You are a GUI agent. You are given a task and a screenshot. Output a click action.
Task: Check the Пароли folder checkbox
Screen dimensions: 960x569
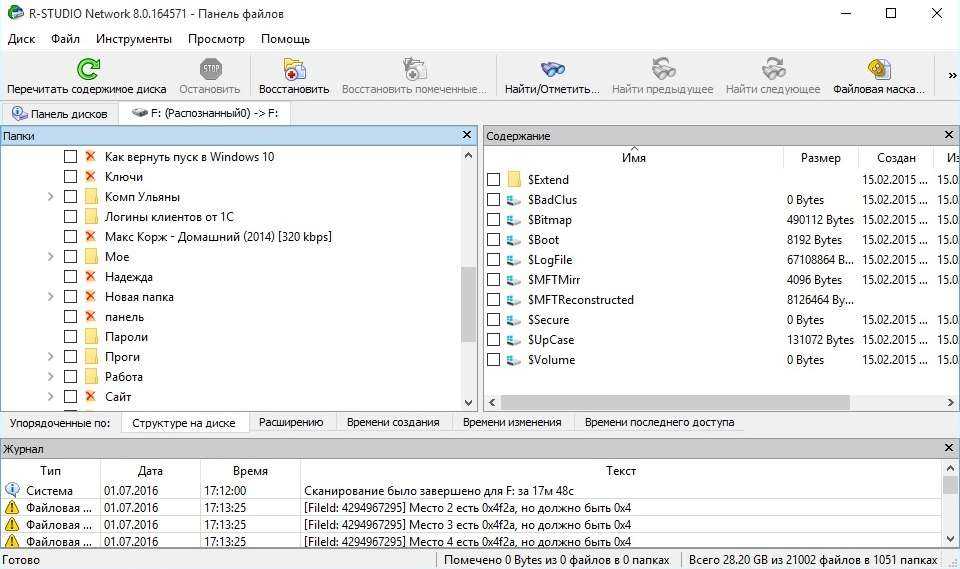pos(71,337)
